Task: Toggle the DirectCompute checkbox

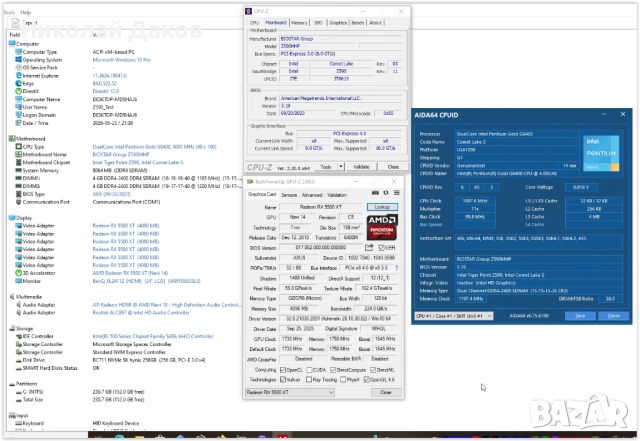Action: pyautogui.click(x=333, y=370)
